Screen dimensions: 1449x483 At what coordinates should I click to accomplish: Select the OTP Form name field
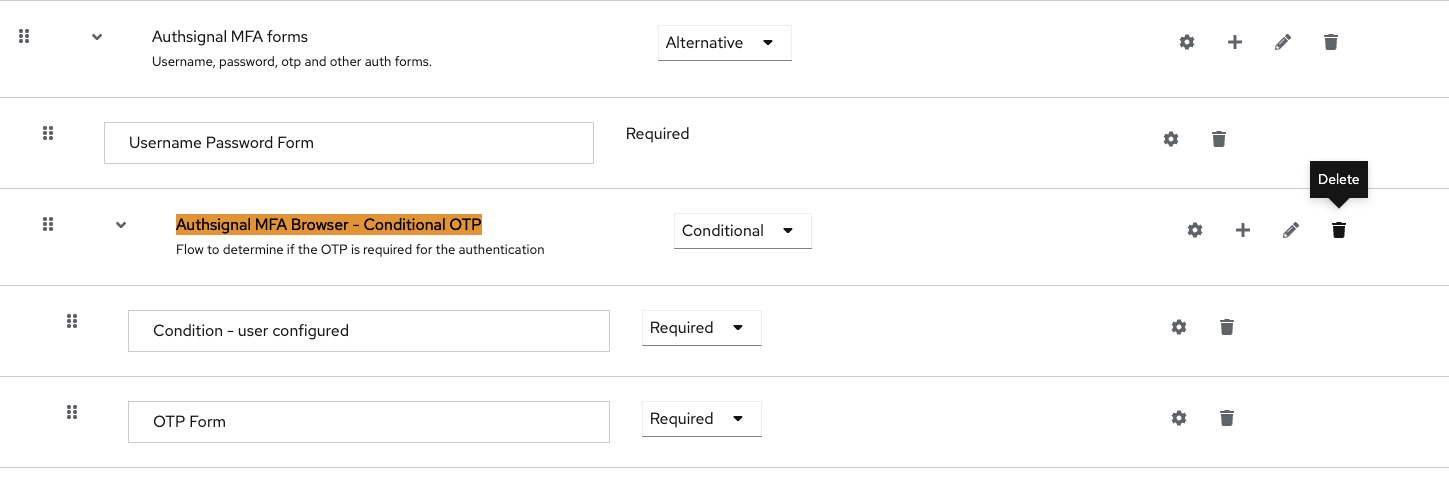(369, 422)
